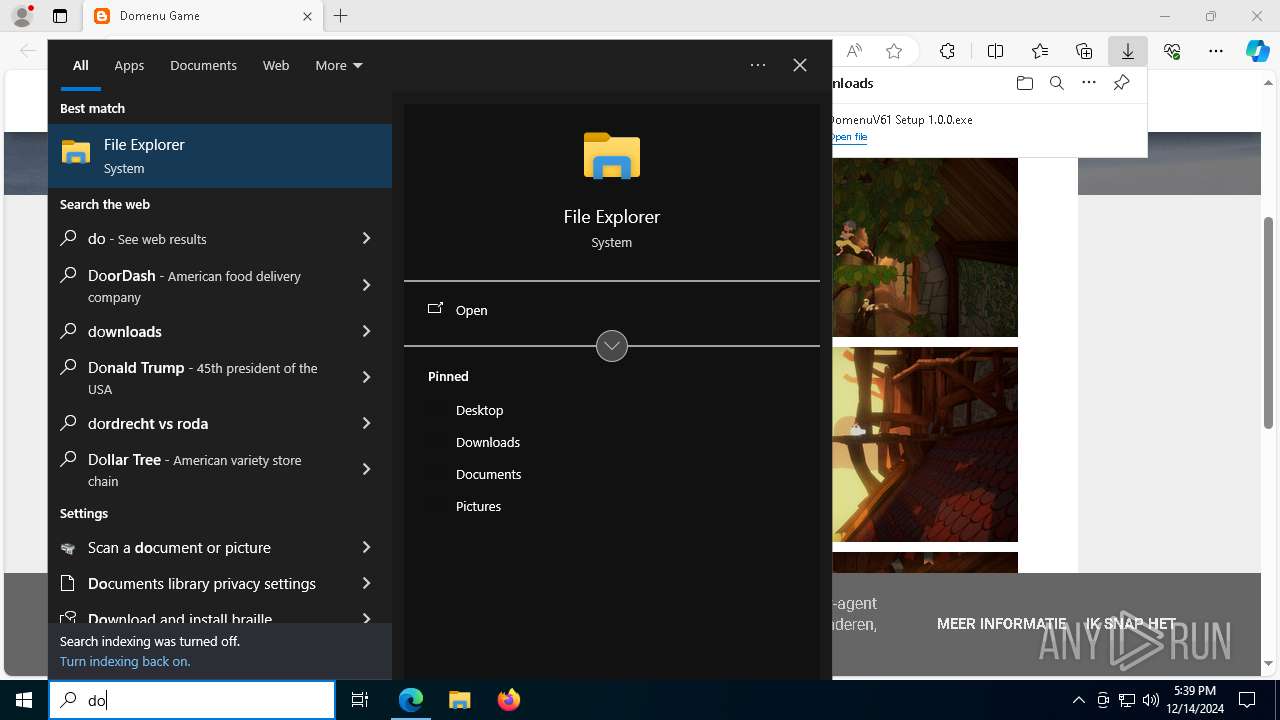1280x720 pixels.
Task: Open the Edge Collections icon
Action: pos(1084,51)
